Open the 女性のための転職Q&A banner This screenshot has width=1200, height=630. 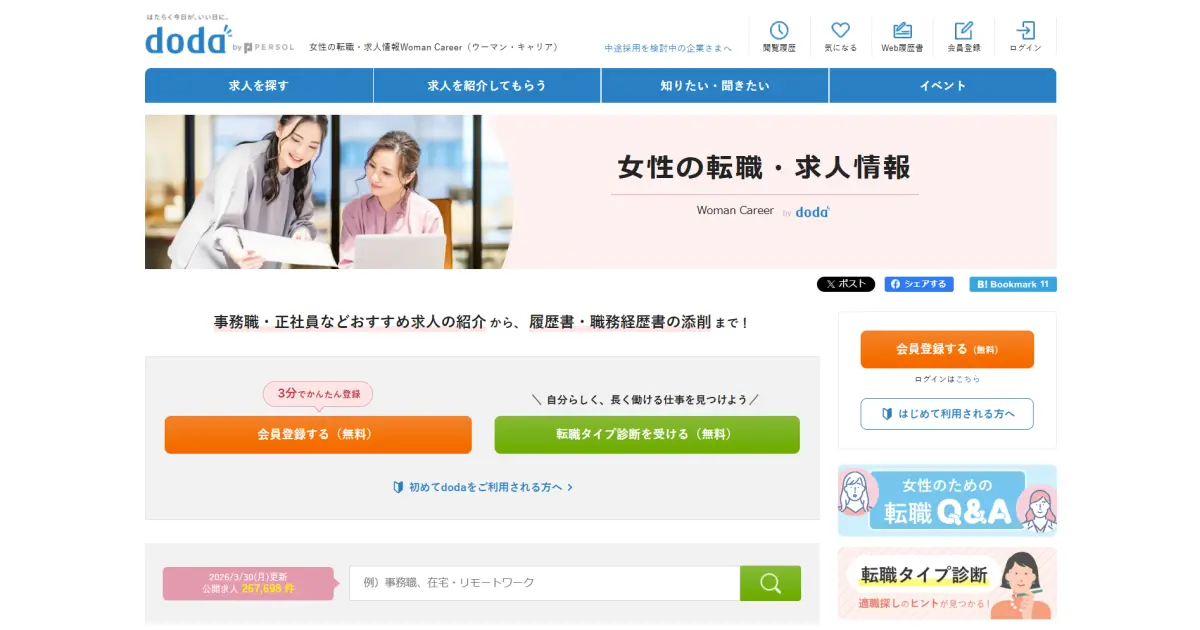coord(946,500)
